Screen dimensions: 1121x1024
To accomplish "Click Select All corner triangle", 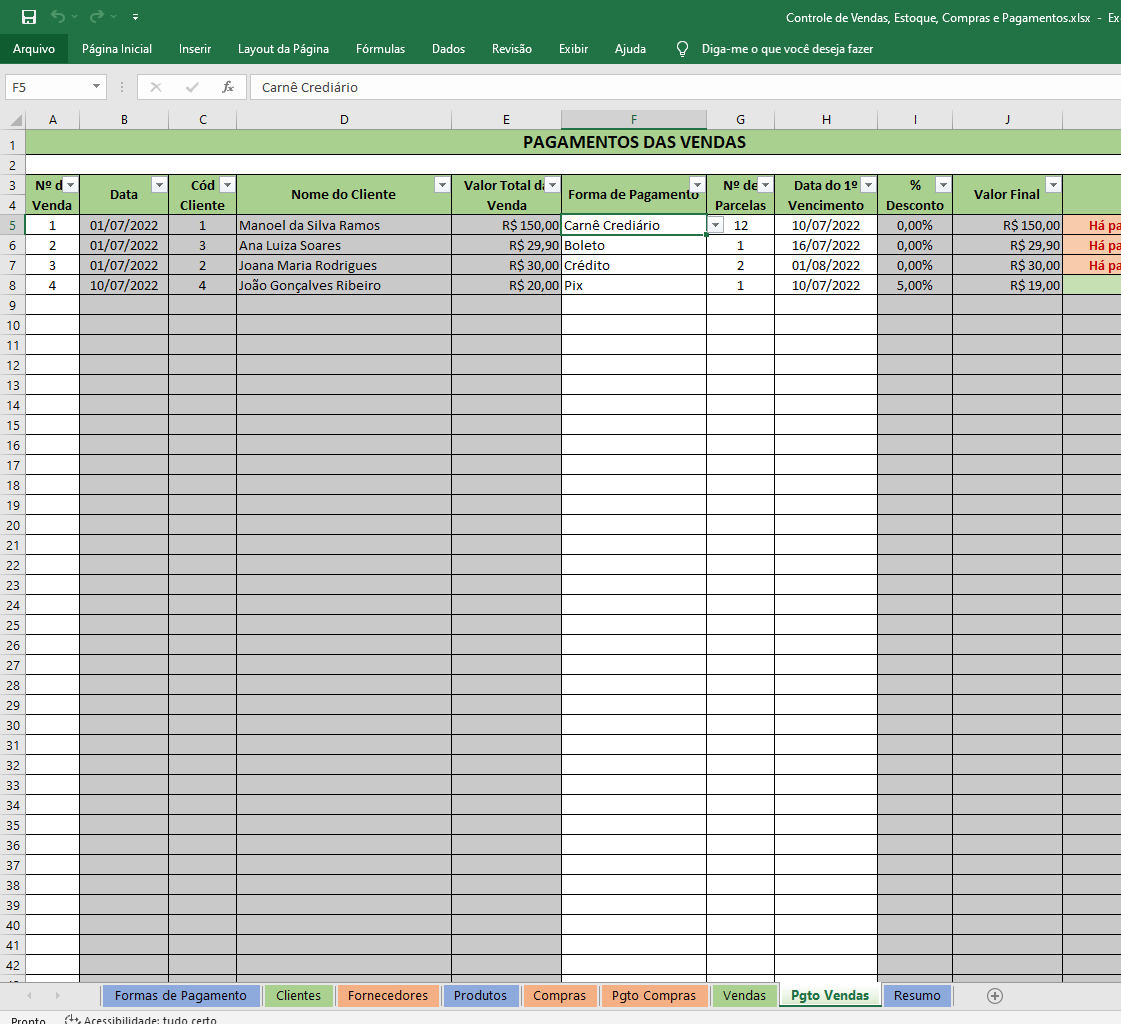I will tap(14, 120).
